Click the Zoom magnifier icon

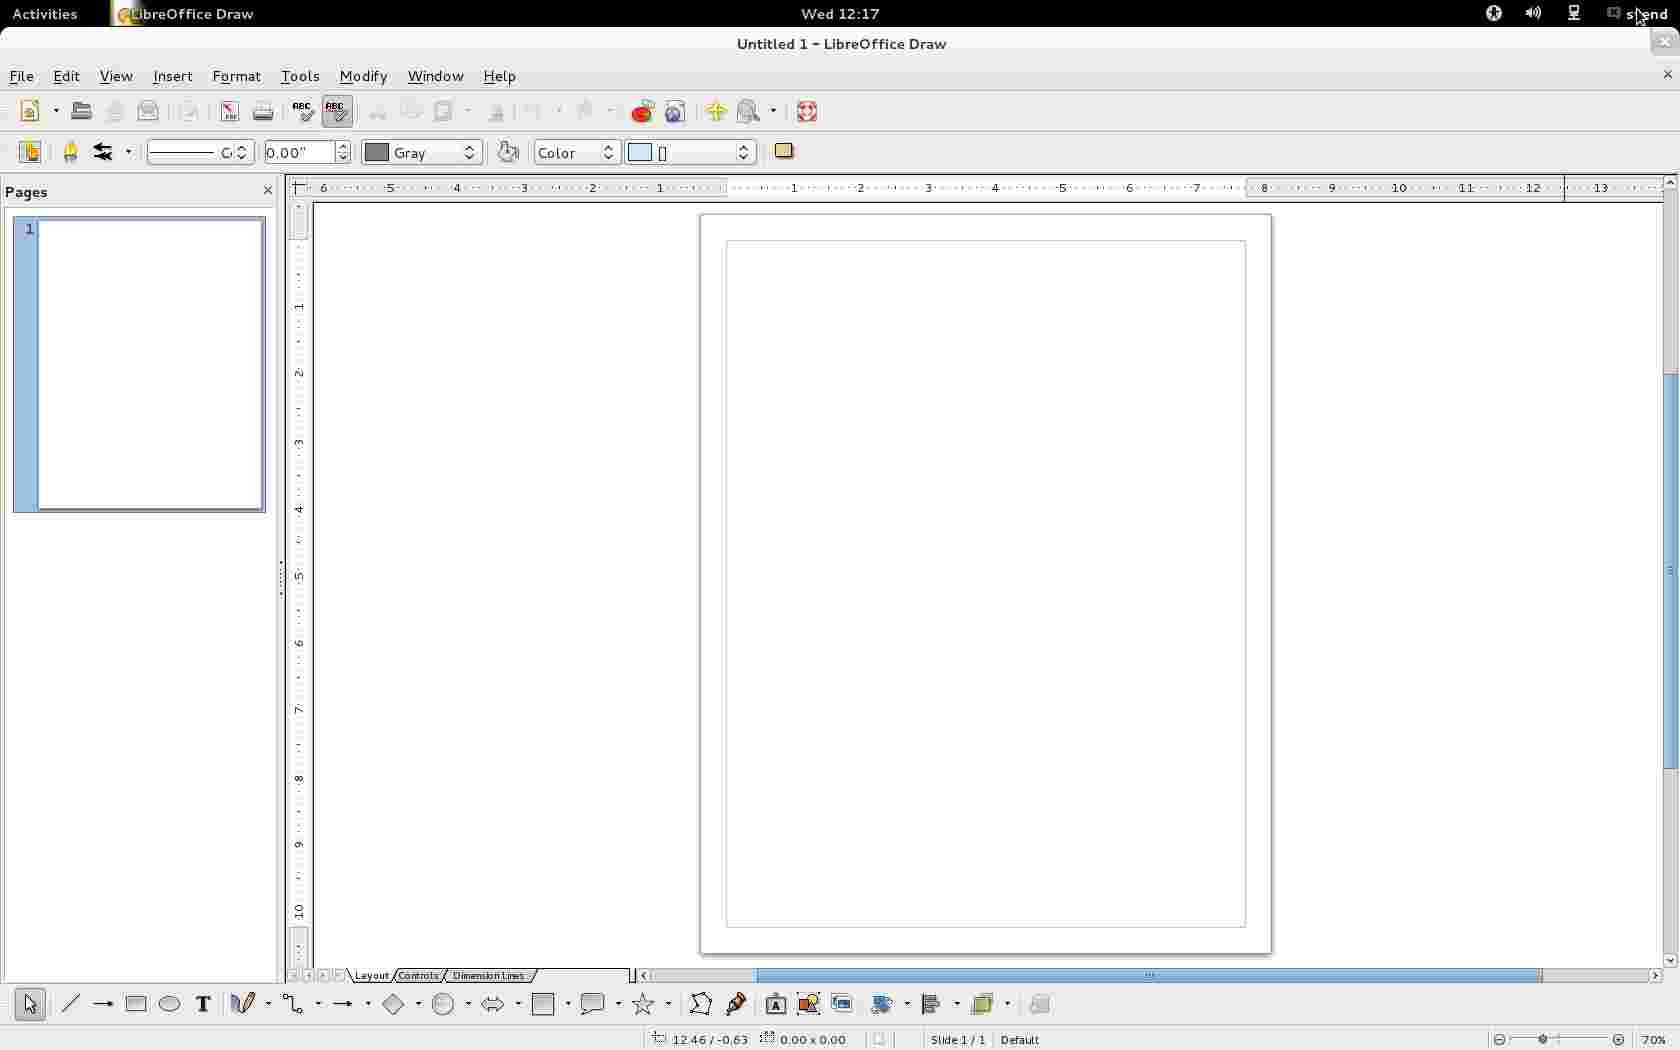click(x=750, y=112)
